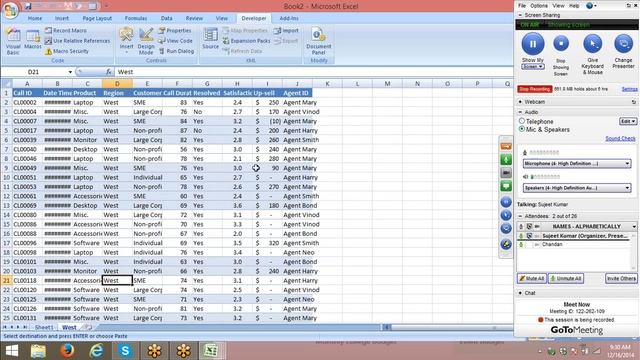Click green microphone icon on GoToMeeting grab tab
This screenshot has width=640, height=360.
point(506,160)
